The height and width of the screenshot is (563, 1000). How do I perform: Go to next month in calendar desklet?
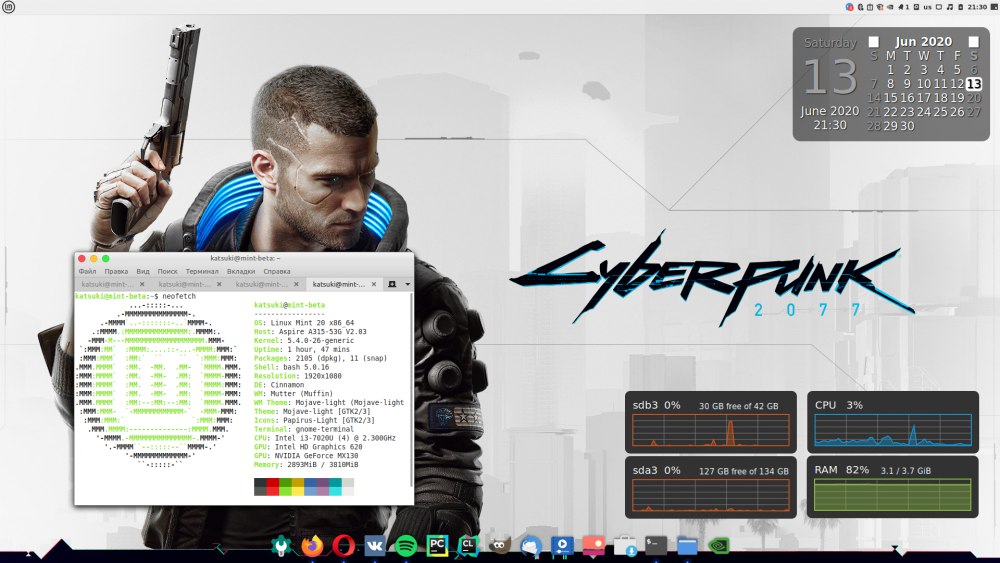[973, 41]
